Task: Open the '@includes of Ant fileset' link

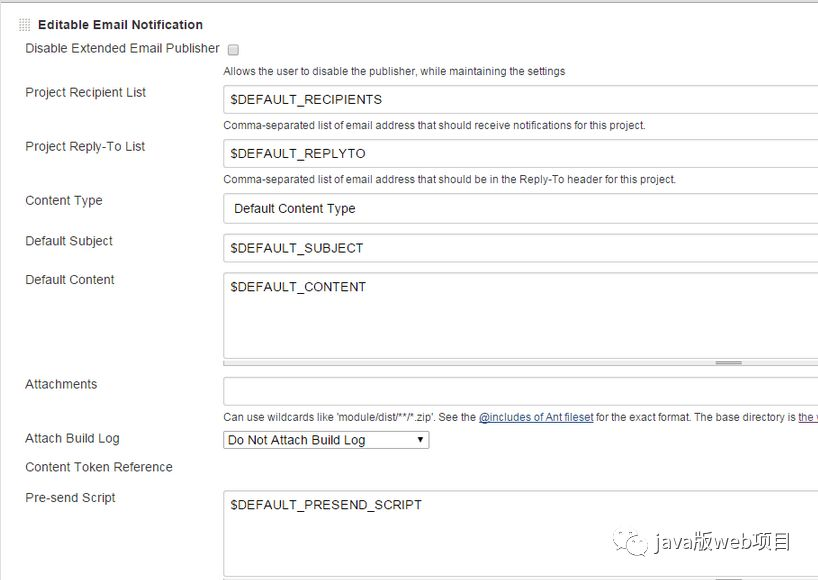Action: tap(535, 417)
